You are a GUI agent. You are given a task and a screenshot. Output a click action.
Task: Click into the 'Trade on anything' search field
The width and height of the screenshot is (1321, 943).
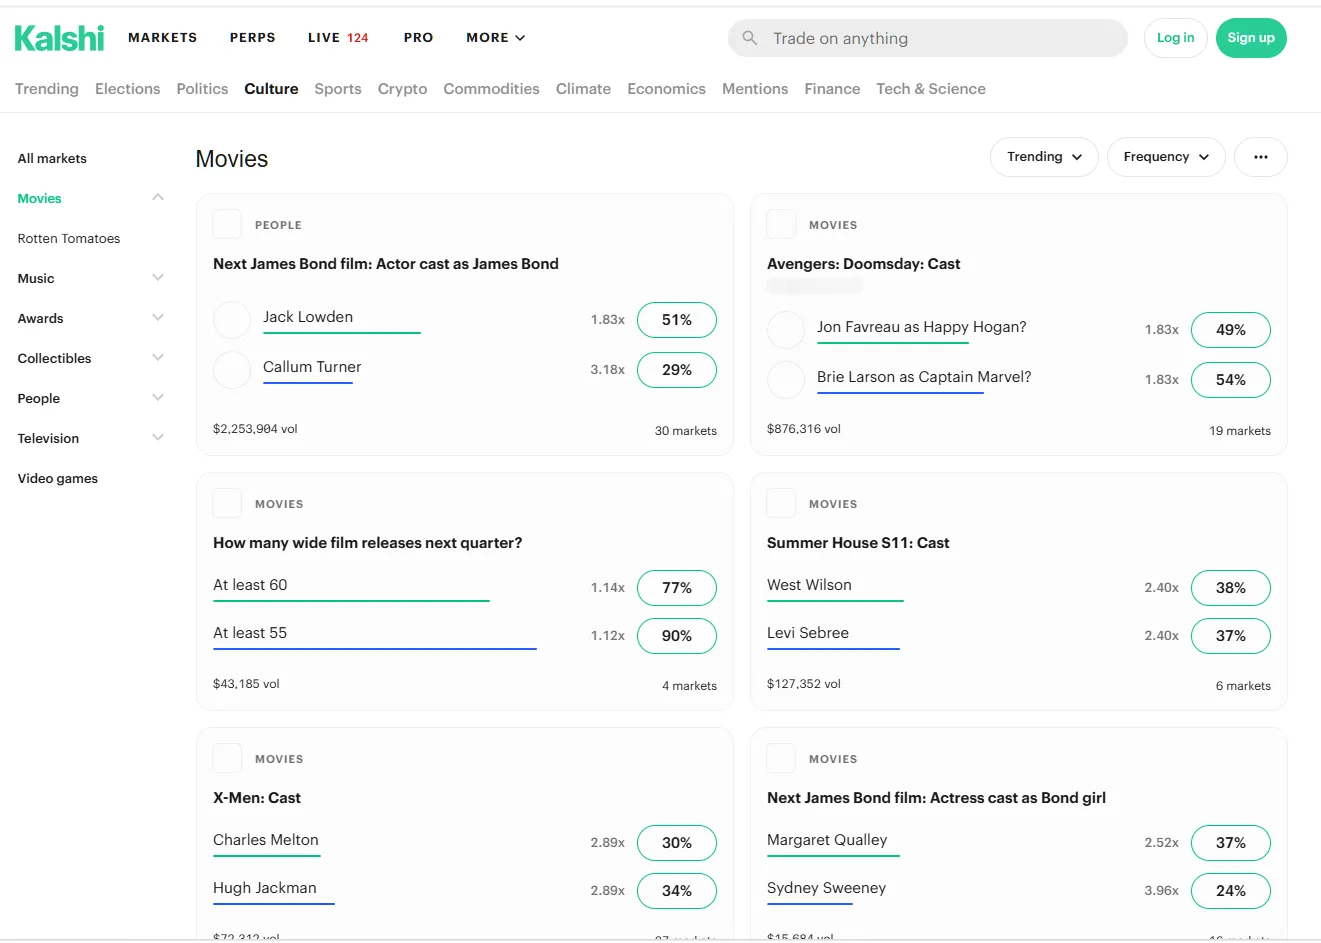click(x=928, y=38)
